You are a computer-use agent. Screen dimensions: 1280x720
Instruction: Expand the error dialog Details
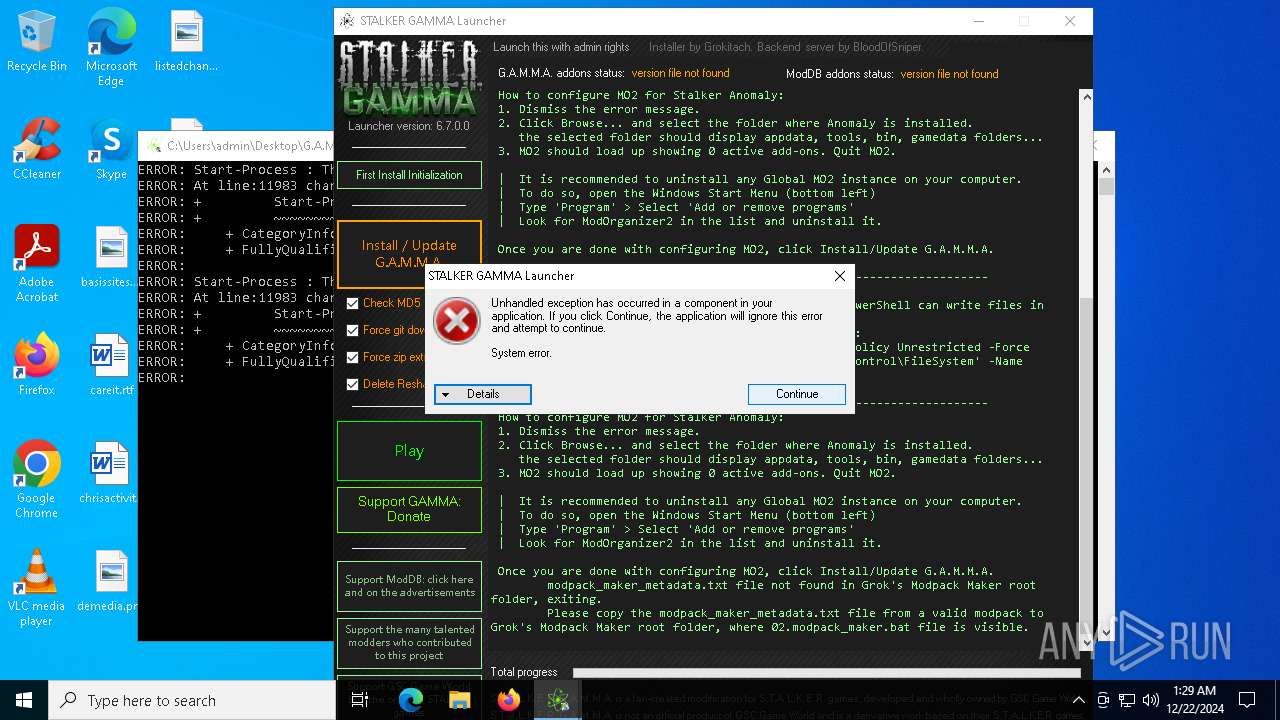click(483, 394)
